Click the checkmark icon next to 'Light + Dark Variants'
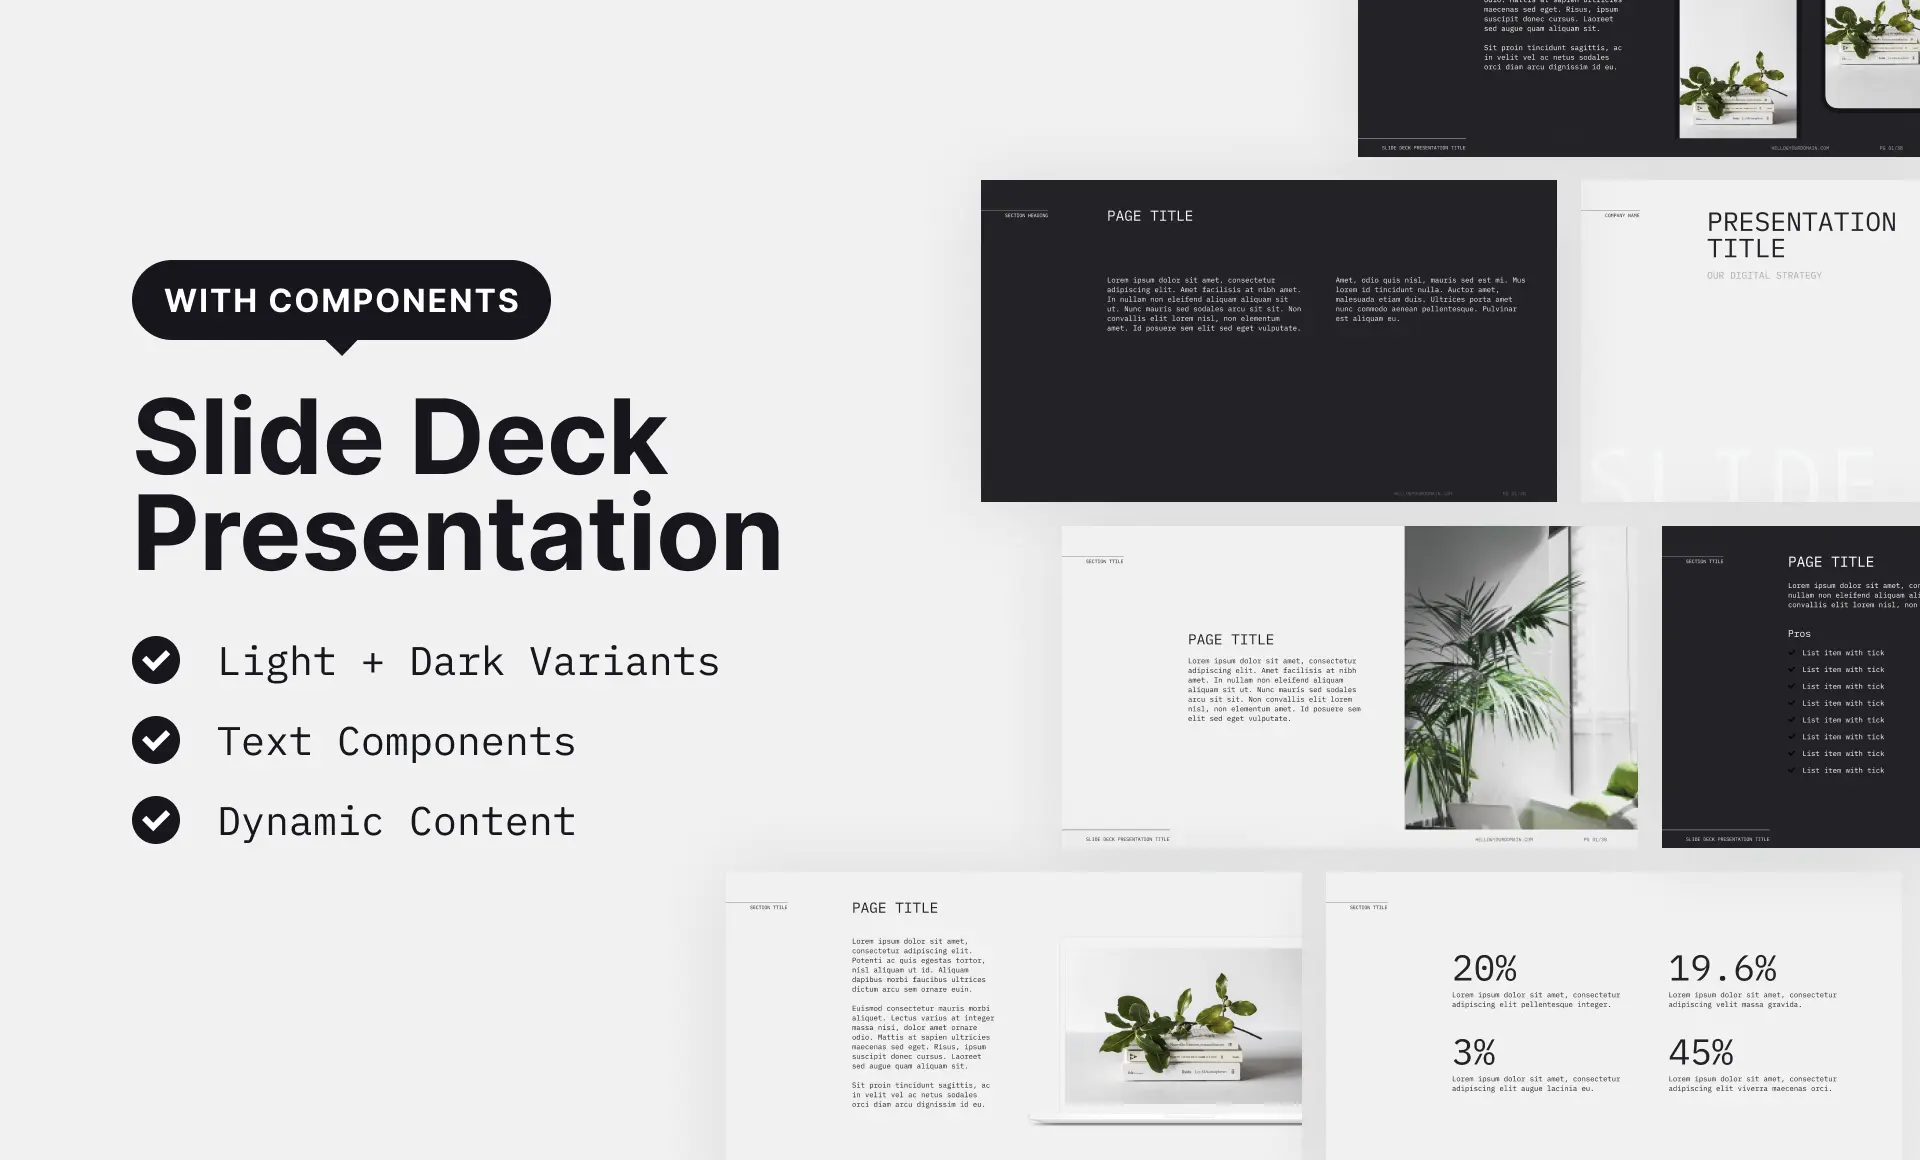Viewport: 1920px width, 1160px height. point(155,660)
